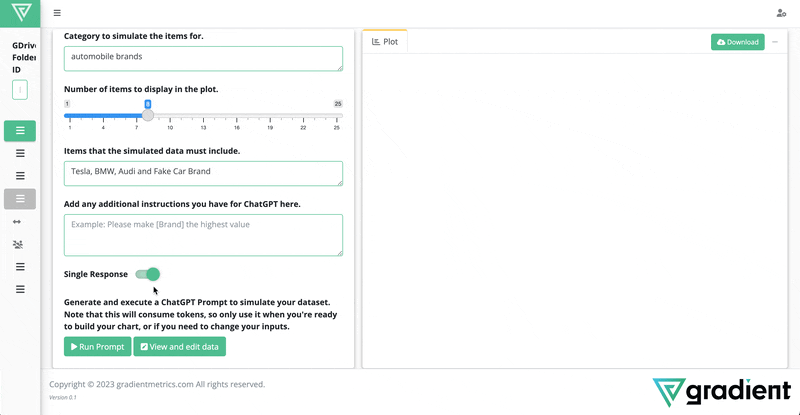Image resolution: width=800 pixels, height=415 pixels.
Task: Toggle the sidebar with the hamburger icon
Action: 57,13
